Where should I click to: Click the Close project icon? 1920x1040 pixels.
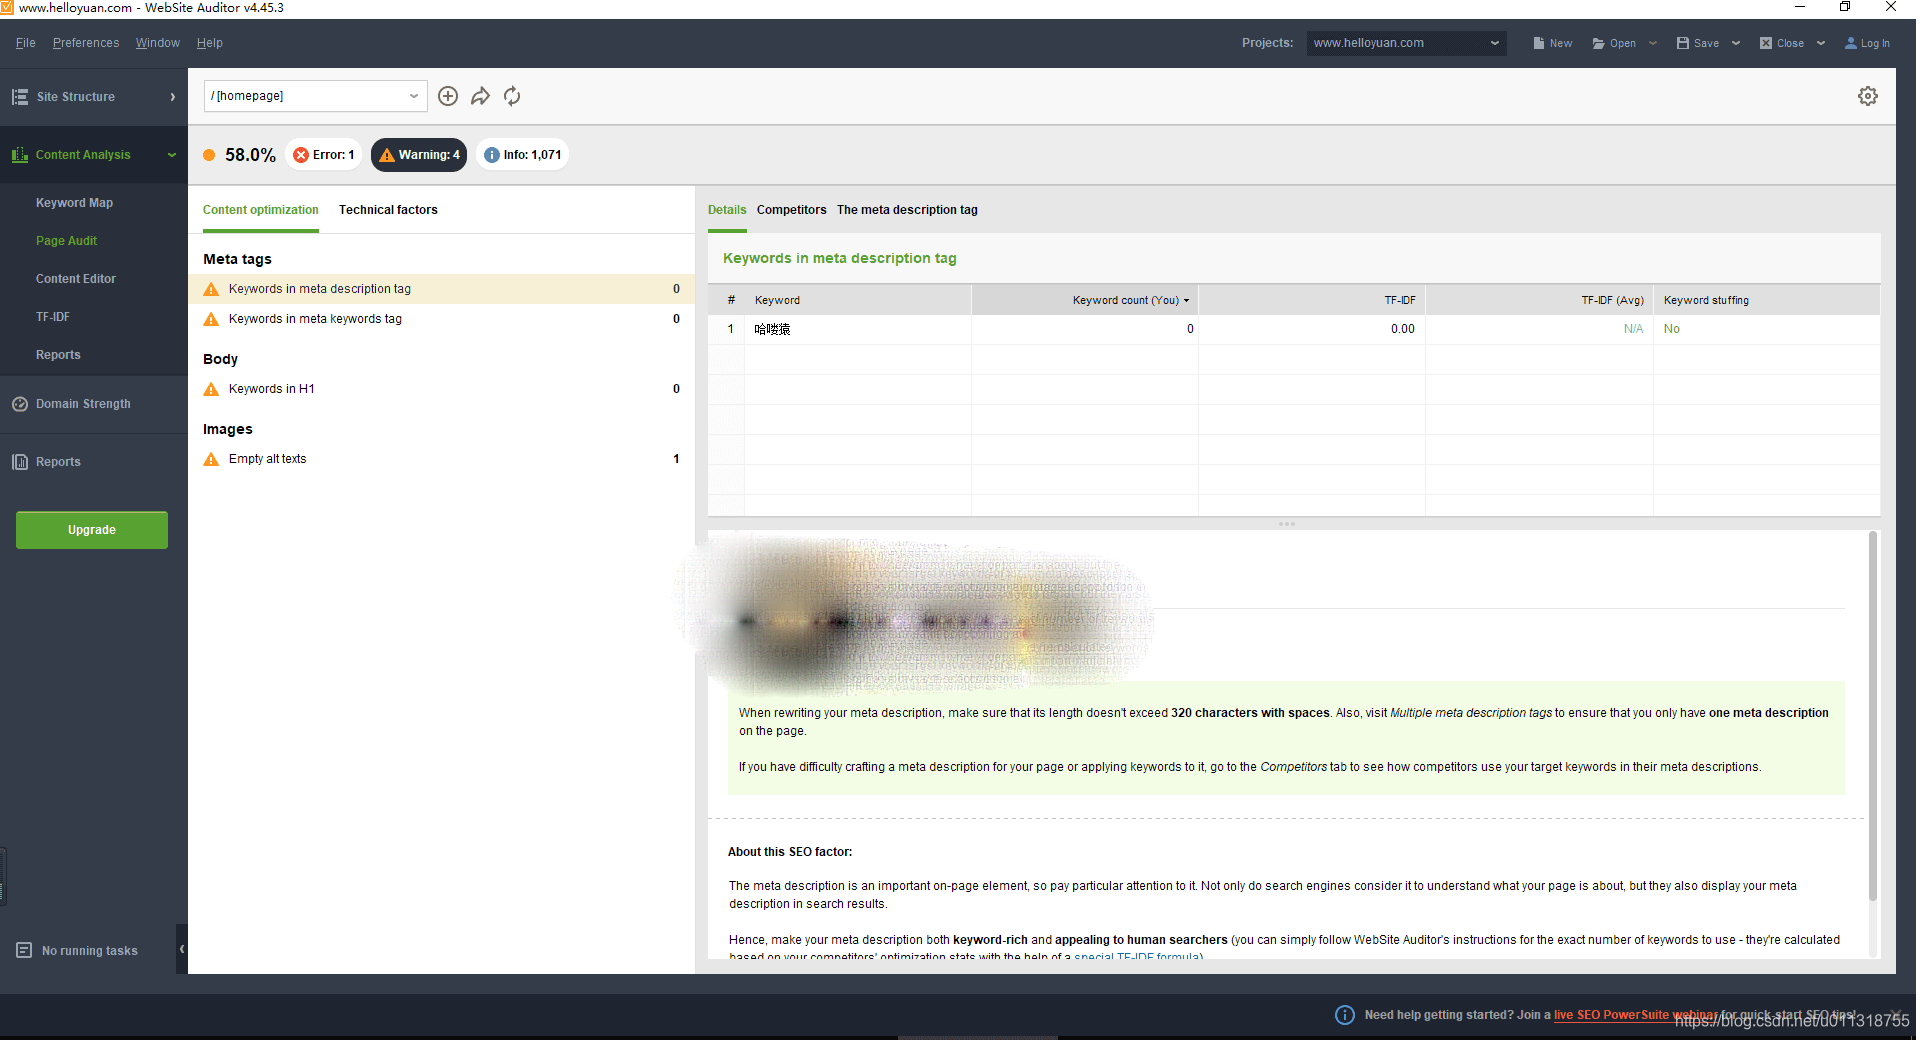coord(1766,43)
